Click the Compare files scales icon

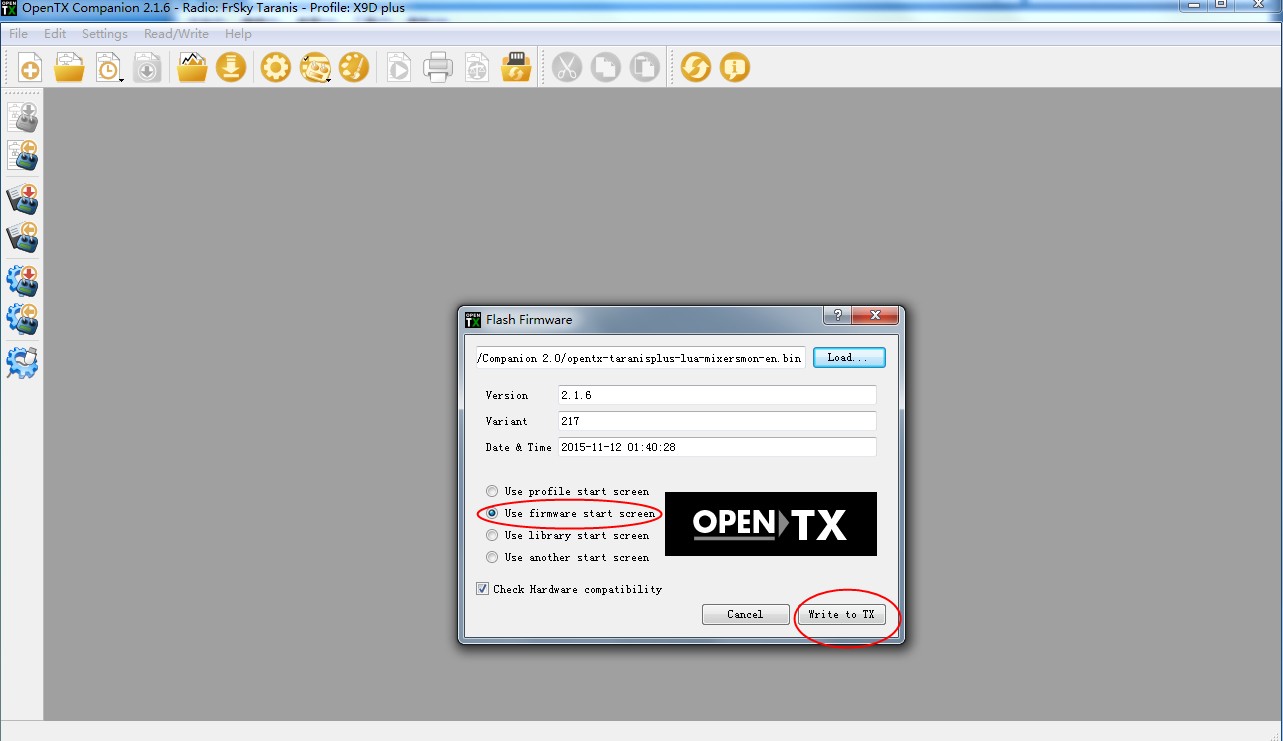pos(477,68)
